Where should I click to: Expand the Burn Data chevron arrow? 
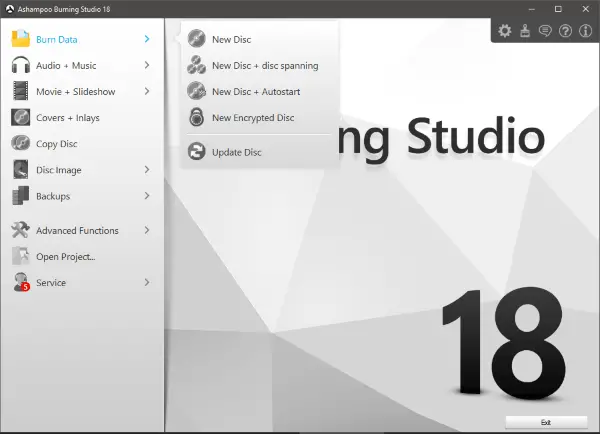[x=147, y=39]
